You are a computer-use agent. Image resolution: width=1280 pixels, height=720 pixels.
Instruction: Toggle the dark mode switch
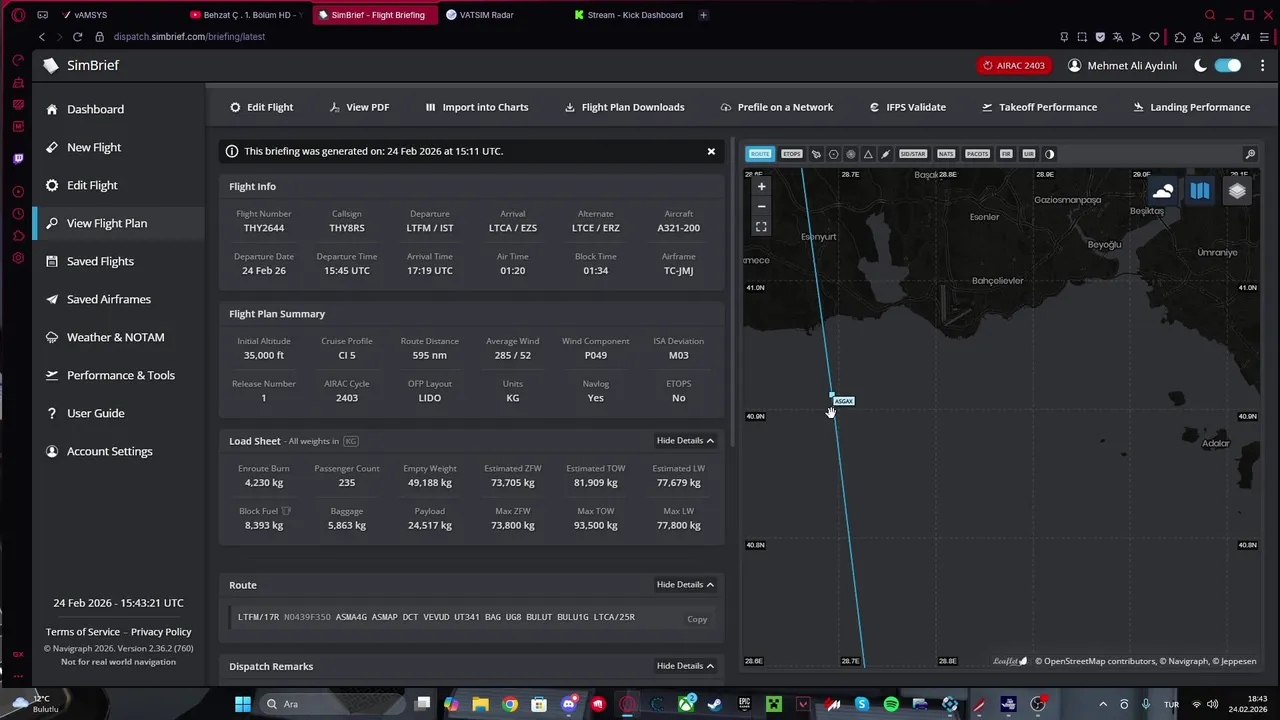pos(1227,65)
